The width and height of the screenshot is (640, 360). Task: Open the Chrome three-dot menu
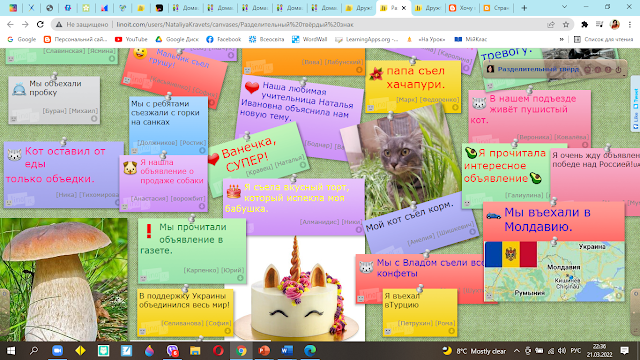click(x=630, y=24)
